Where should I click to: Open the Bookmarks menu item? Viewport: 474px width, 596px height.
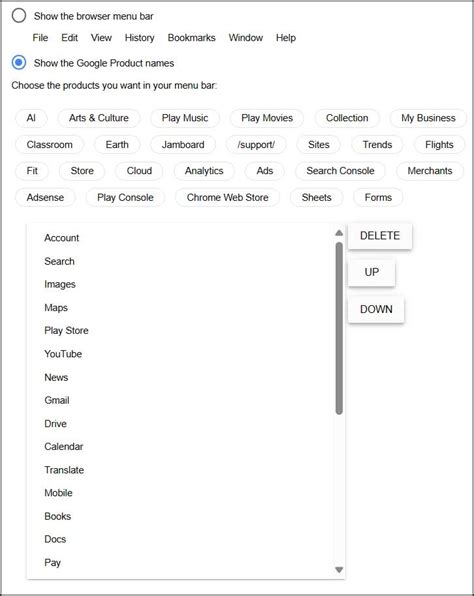192,38
